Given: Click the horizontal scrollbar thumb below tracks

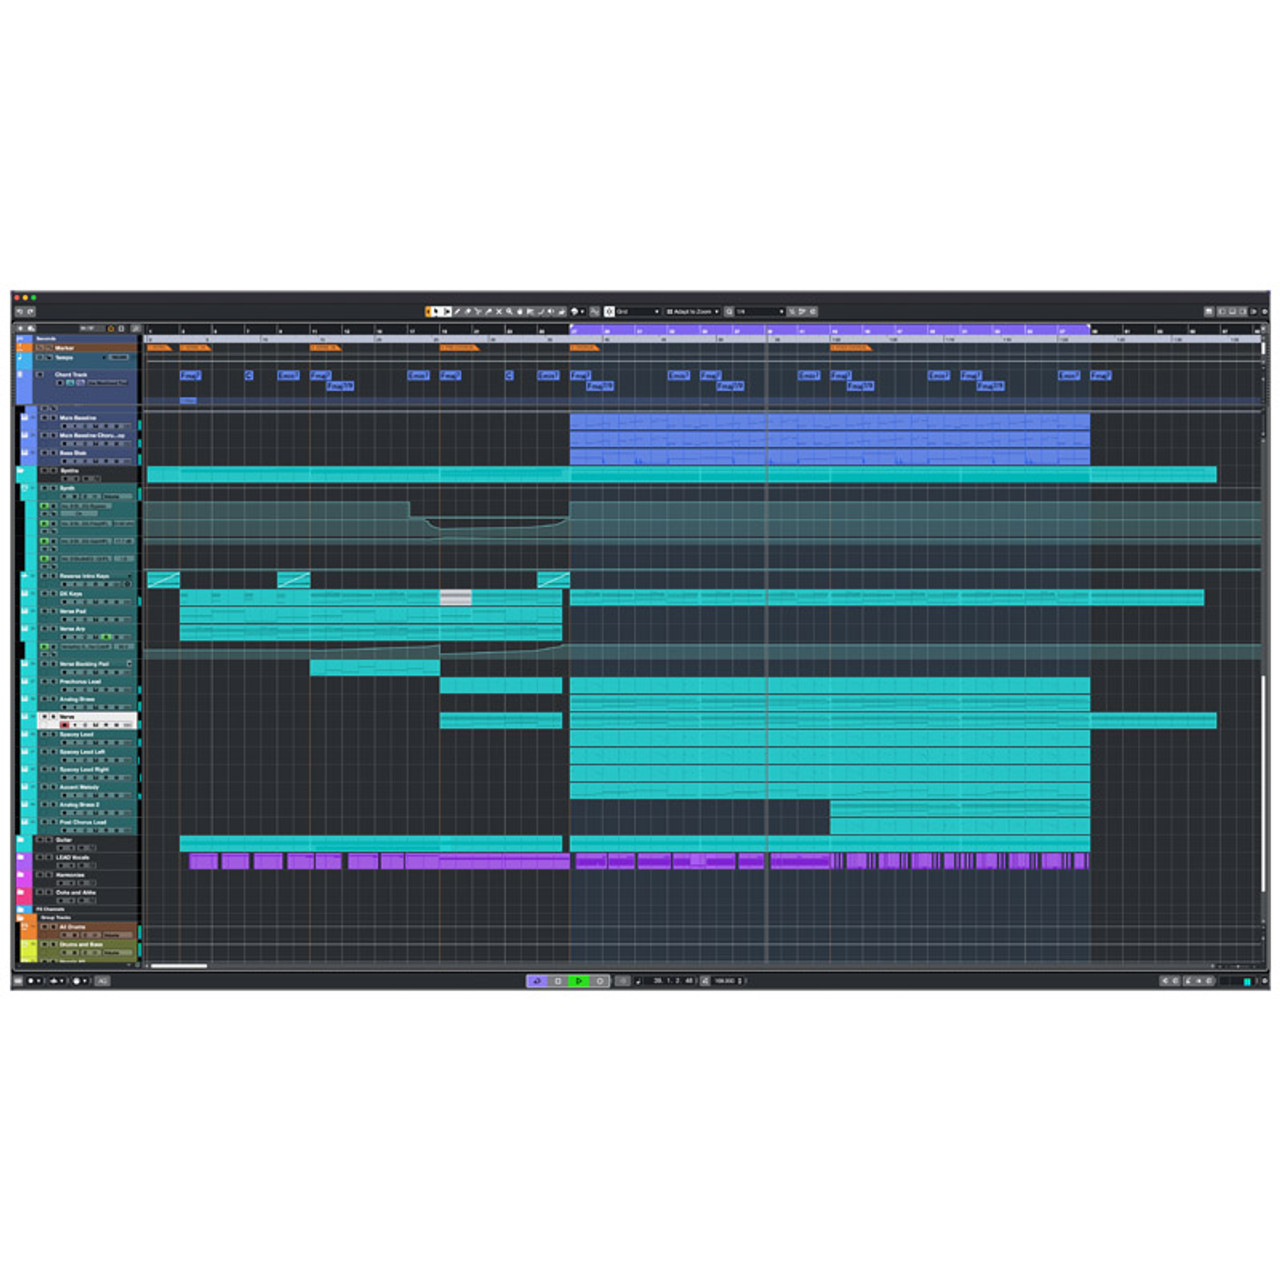Looking at the screenshot, I should (178, 966).
